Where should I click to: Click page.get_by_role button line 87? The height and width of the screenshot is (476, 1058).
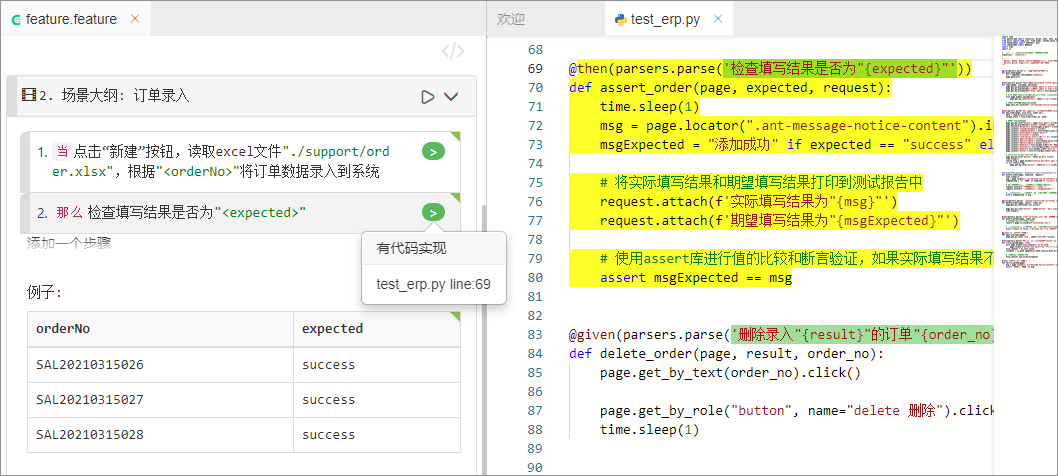[796, 411]
